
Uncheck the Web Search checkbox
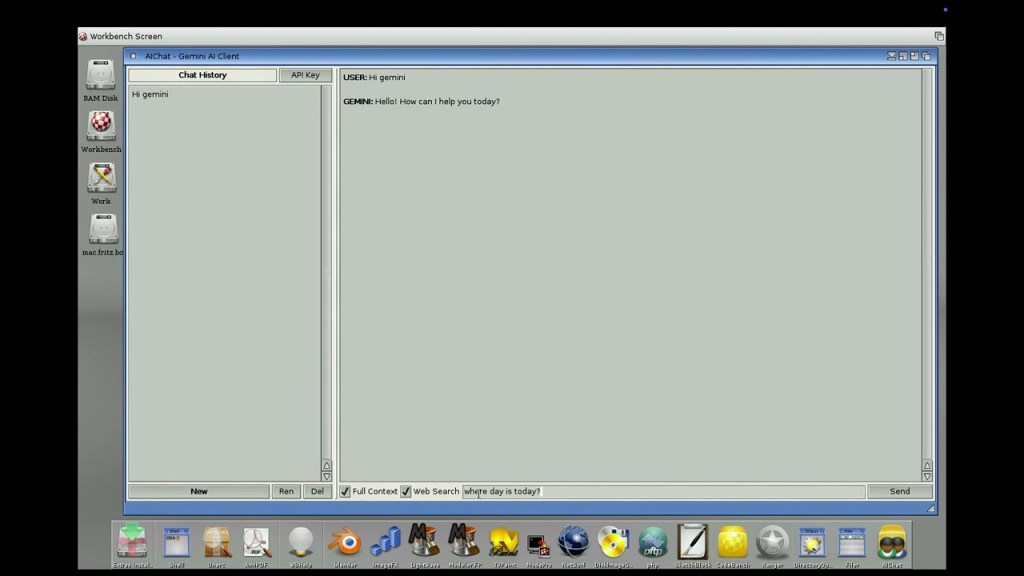(406, 491)
